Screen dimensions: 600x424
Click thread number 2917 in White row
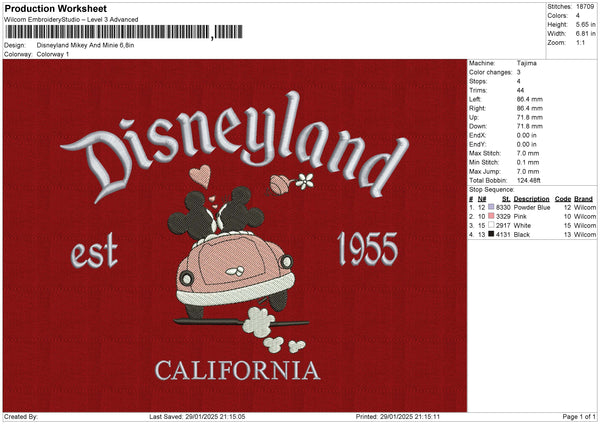[503, 225]
